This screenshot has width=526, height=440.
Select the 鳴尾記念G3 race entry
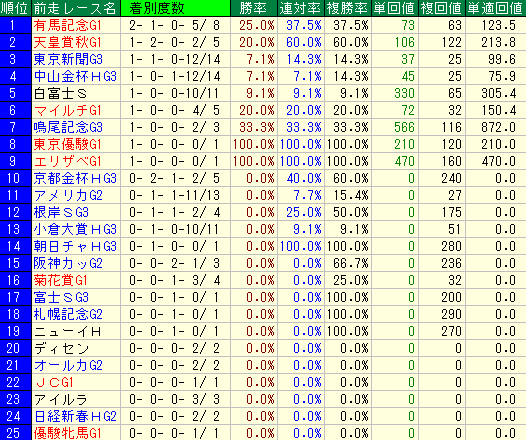(x=68, y=127)
